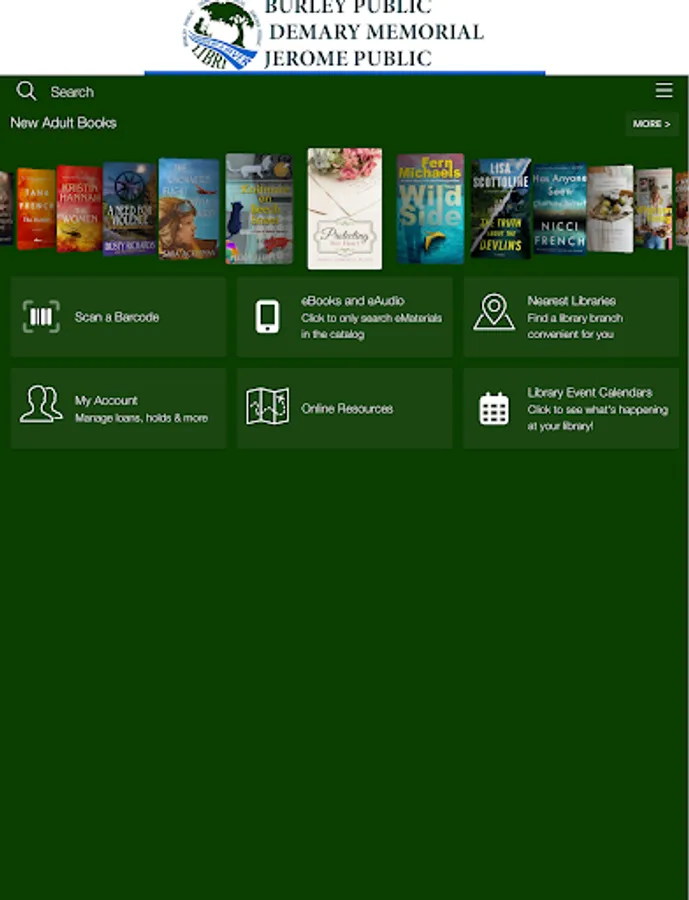Viewport: 689px width, 900px height.
Task: Click the barcode scanner icon
Action: point(41,316)
